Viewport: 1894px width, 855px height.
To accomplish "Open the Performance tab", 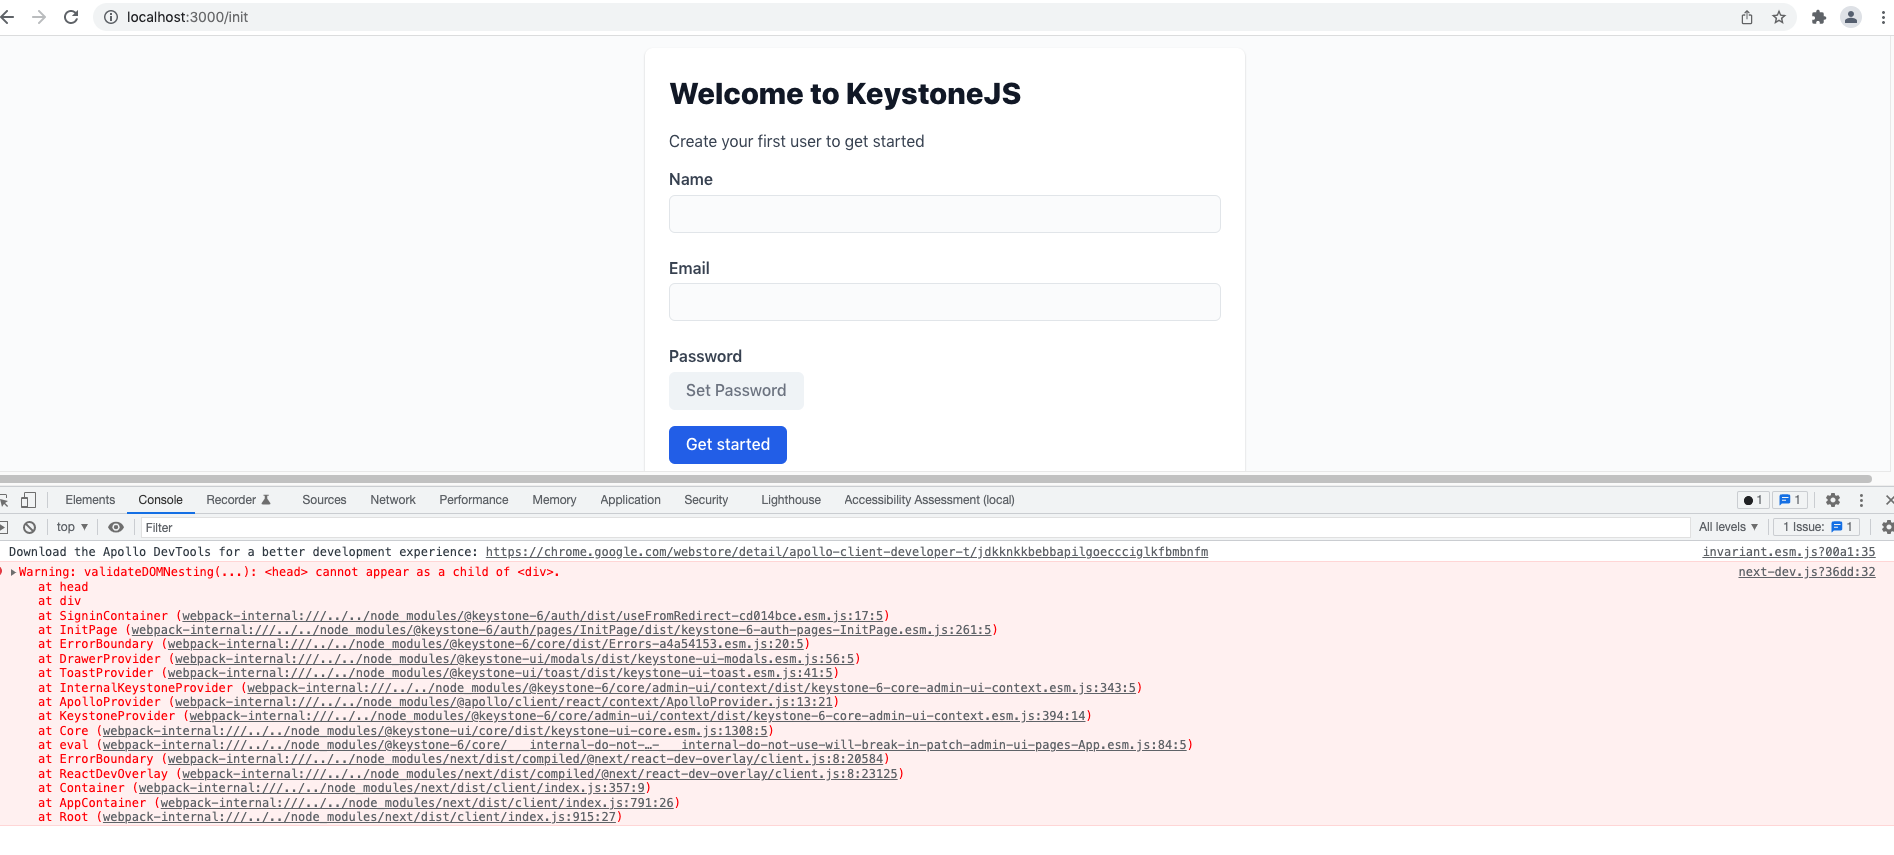I will 474,500.
